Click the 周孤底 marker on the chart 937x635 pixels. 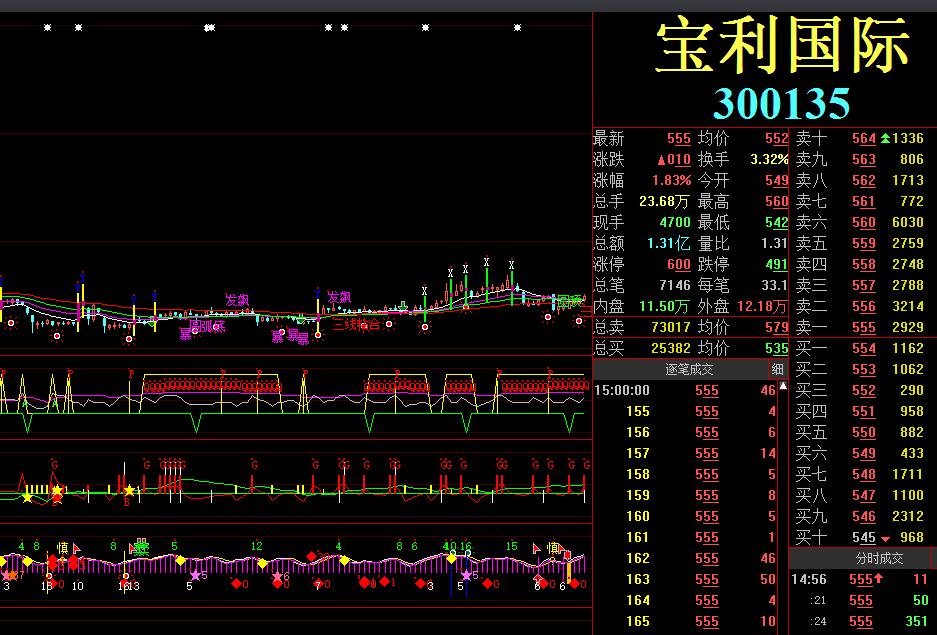(x=207, y=326)
